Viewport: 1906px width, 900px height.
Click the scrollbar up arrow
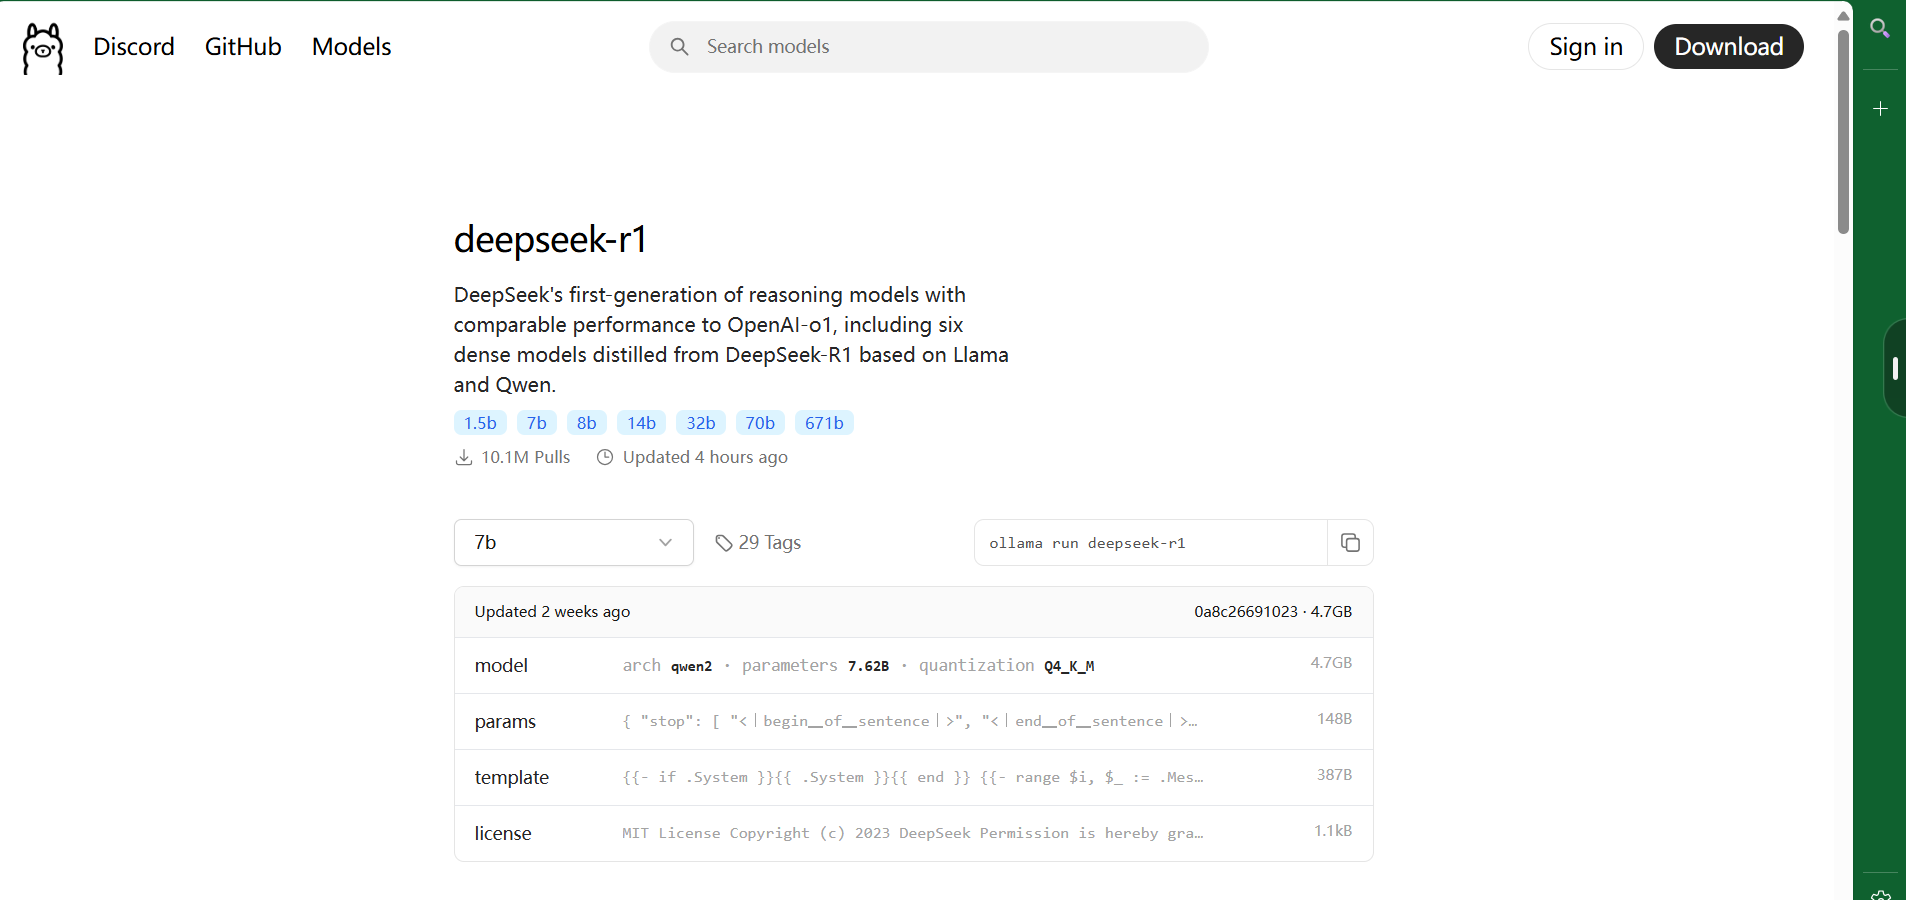click(1843, 16)
